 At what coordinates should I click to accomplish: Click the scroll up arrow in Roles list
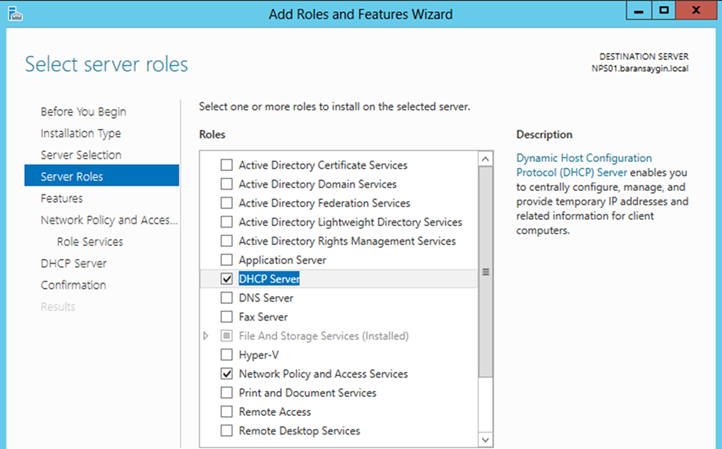click(x=485, y=159)
